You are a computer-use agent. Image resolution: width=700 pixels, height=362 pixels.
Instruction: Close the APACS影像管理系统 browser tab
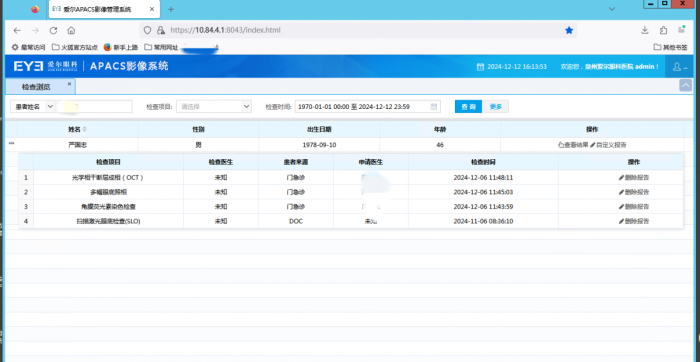[x=152, y=9]
